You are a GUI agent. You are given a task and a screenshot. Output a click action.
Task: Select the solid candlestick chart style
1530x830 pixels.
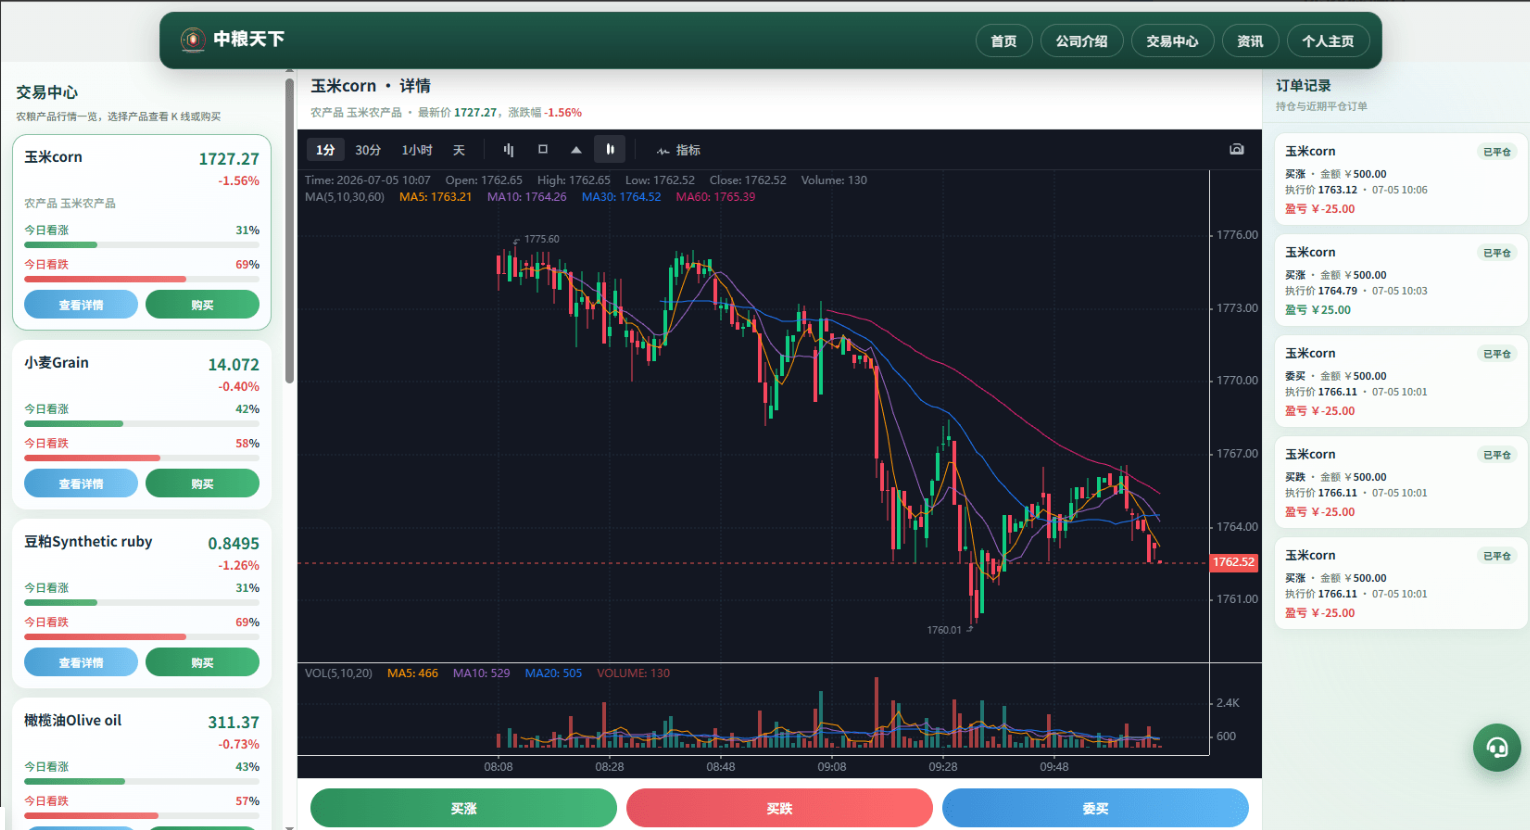610,150
